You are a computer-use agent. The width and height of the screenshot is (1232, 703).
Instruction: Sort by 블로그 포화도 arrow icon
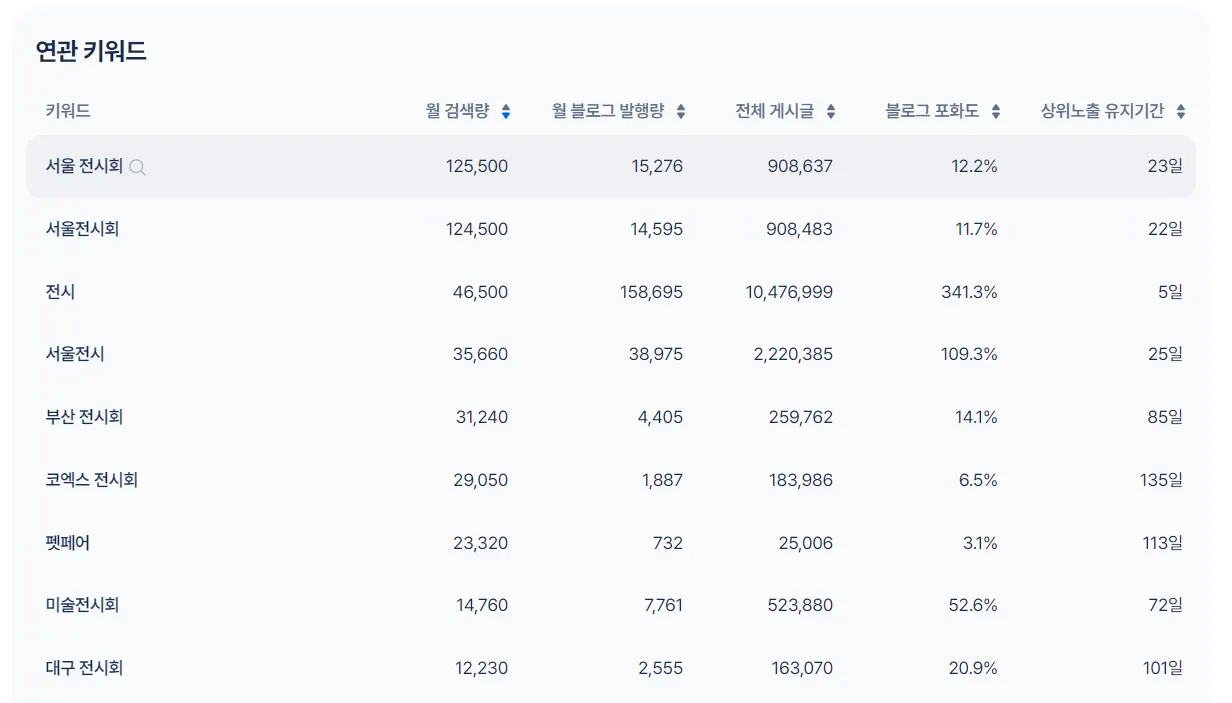click(x=996, y=112)
